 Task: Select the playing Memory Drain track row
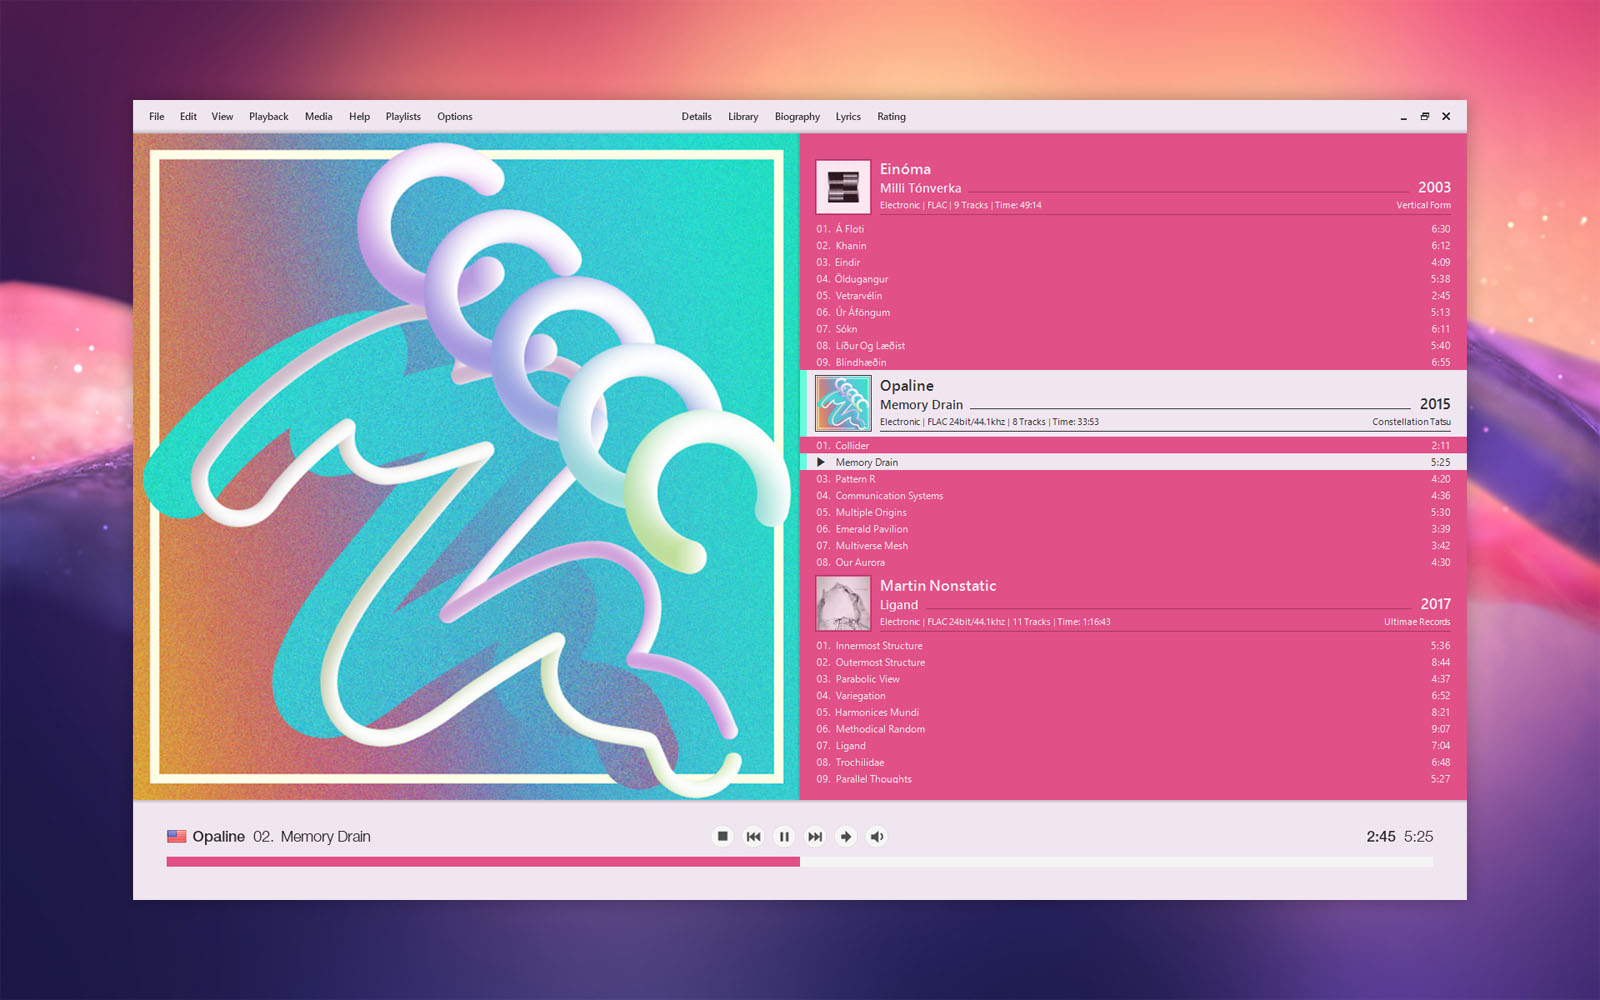pyautogui.click(x=1133, y=462)
